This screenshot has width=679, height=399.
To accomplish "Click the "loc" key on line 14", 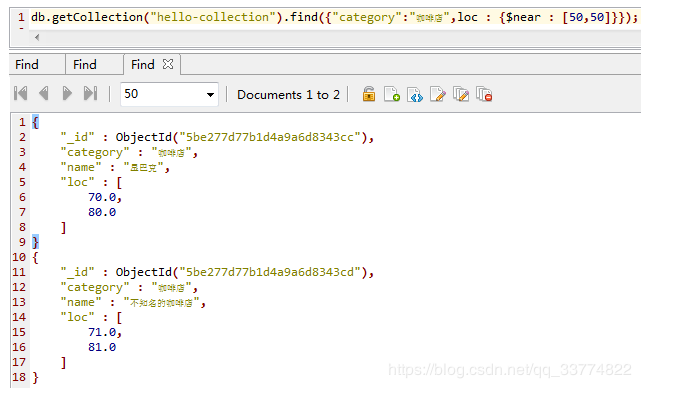I will tap(78, 318).
